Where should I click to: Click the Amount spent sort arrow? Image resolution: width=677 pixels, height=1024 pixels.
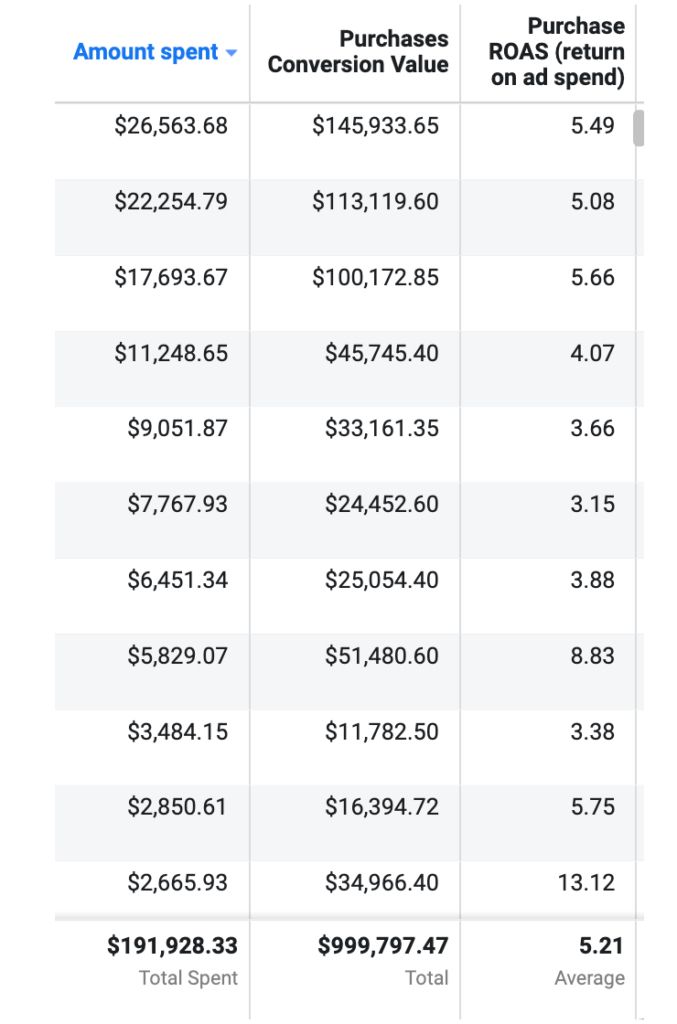click(x=231, y=53)
